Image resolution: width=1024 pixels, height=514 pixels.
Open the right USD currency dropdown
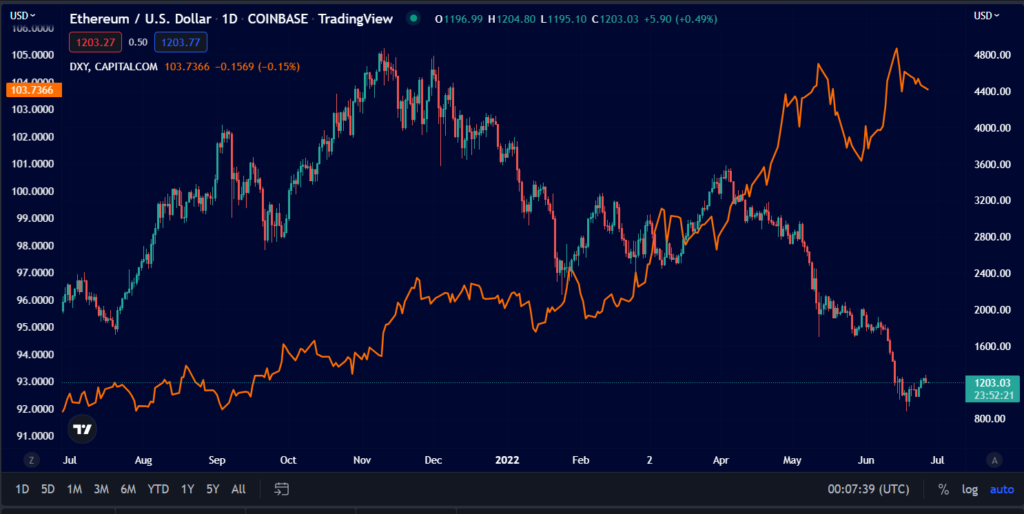[x=986, y=15]
